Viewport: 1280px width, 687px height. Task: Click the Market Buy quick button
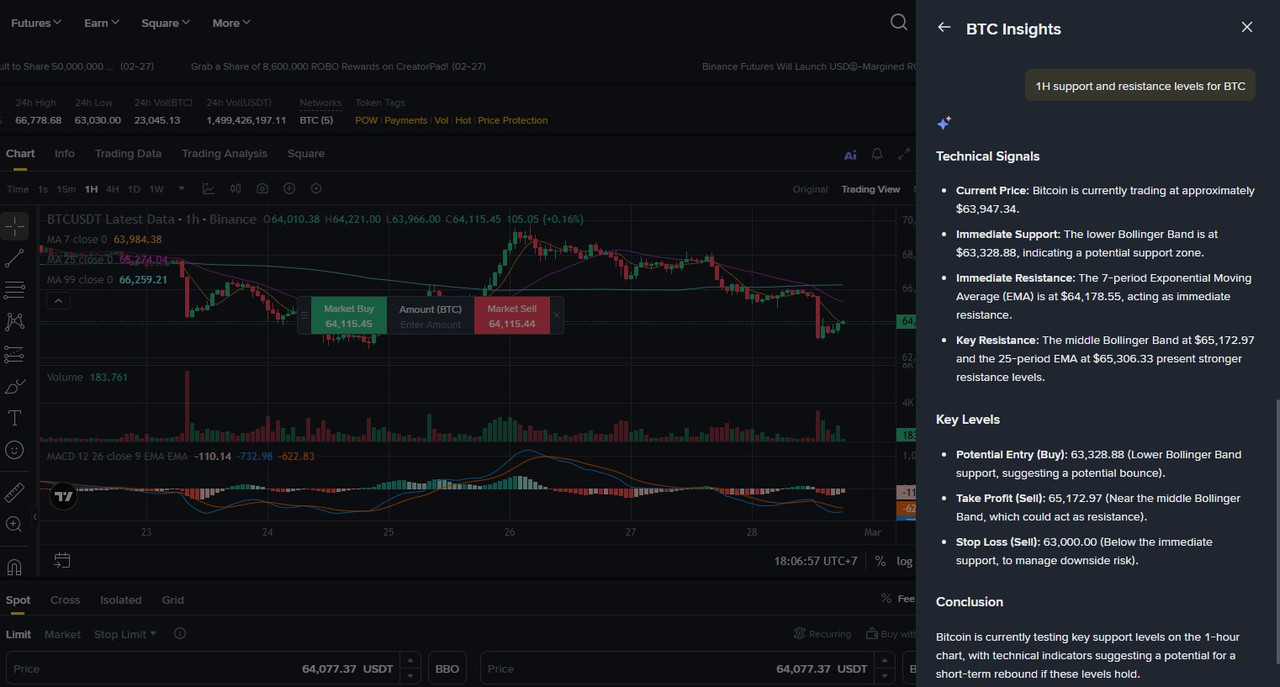click(x=348, y=316)
